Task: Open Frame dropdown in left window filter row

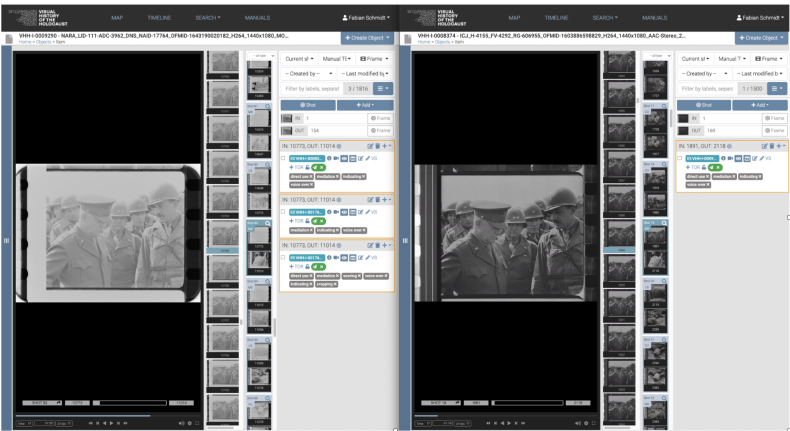Action: (374, 59)
